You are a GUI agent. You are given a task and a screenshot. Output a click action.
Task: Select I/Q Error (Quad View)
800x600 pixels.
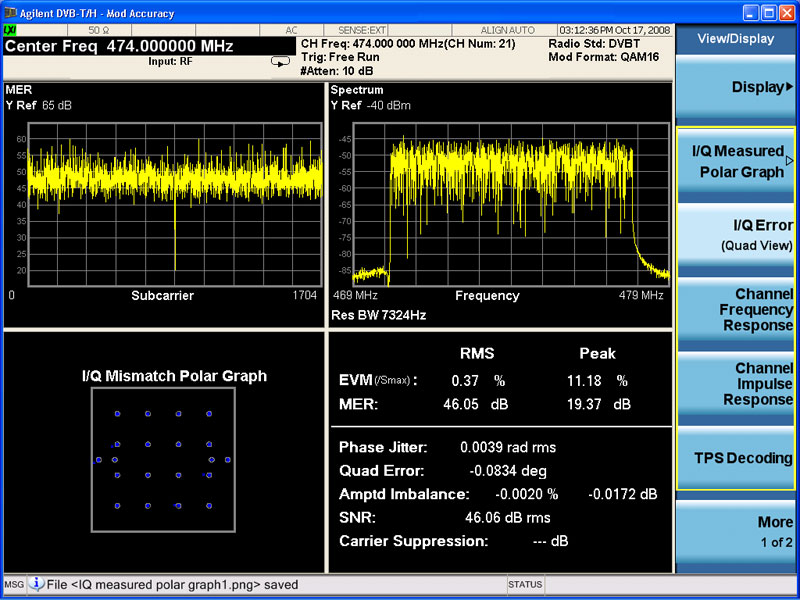coord(736,235)
